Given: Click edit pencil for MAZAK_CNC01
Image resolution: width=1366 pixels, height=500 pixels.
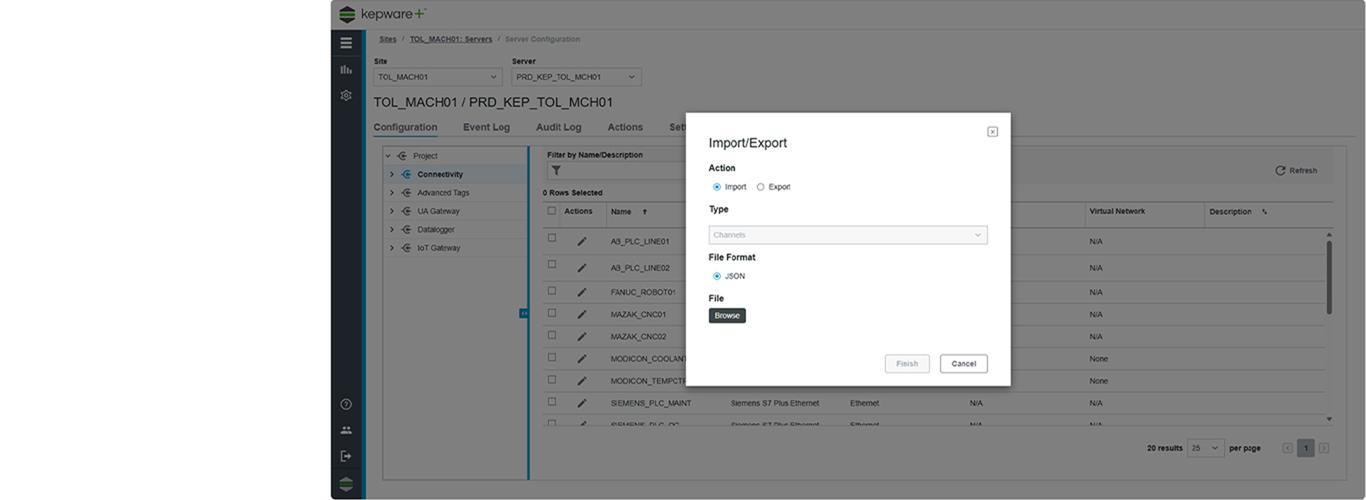Looking at the screenshot, I should tap(582, 314).
